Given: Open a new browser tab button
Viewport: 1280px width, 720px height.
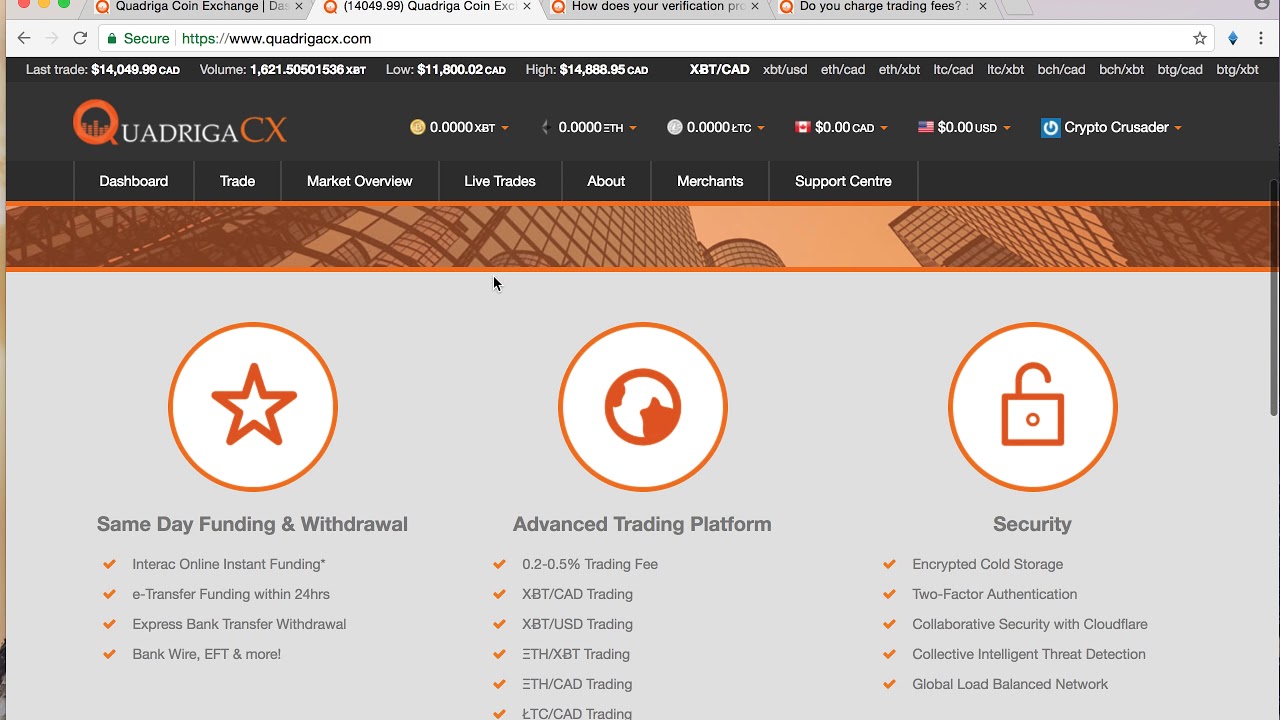Looking at the screenshot, I should [x=1016, y=7].
